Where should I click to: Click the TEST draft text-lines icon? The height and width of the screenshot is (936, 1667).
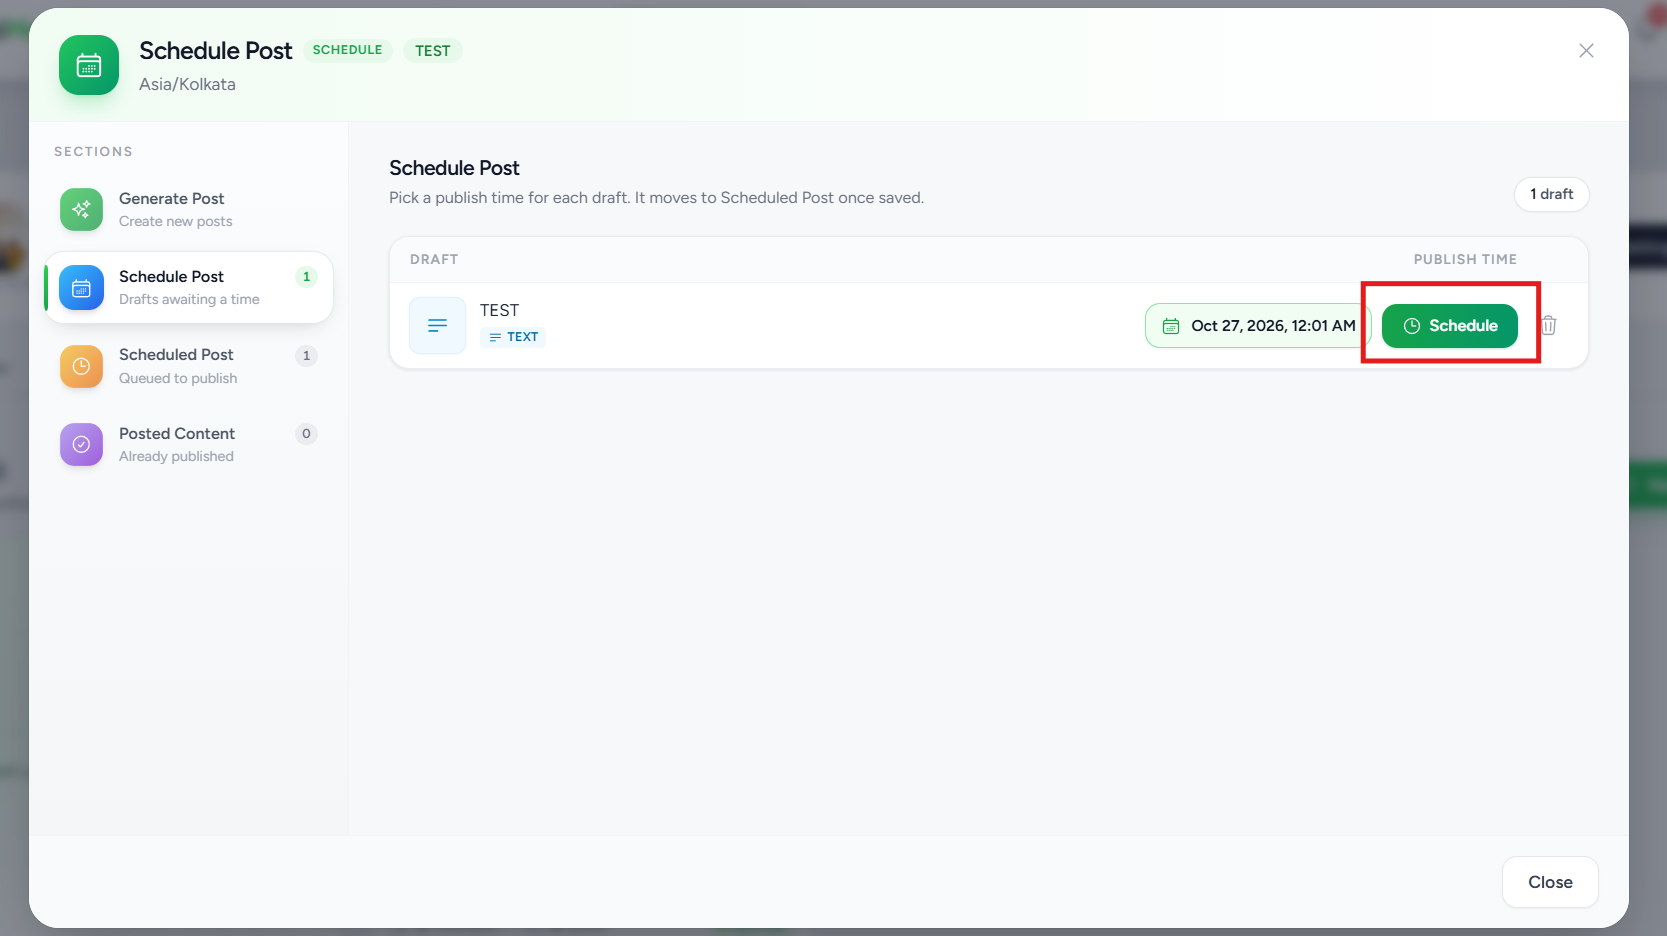(x=437, y=325)
